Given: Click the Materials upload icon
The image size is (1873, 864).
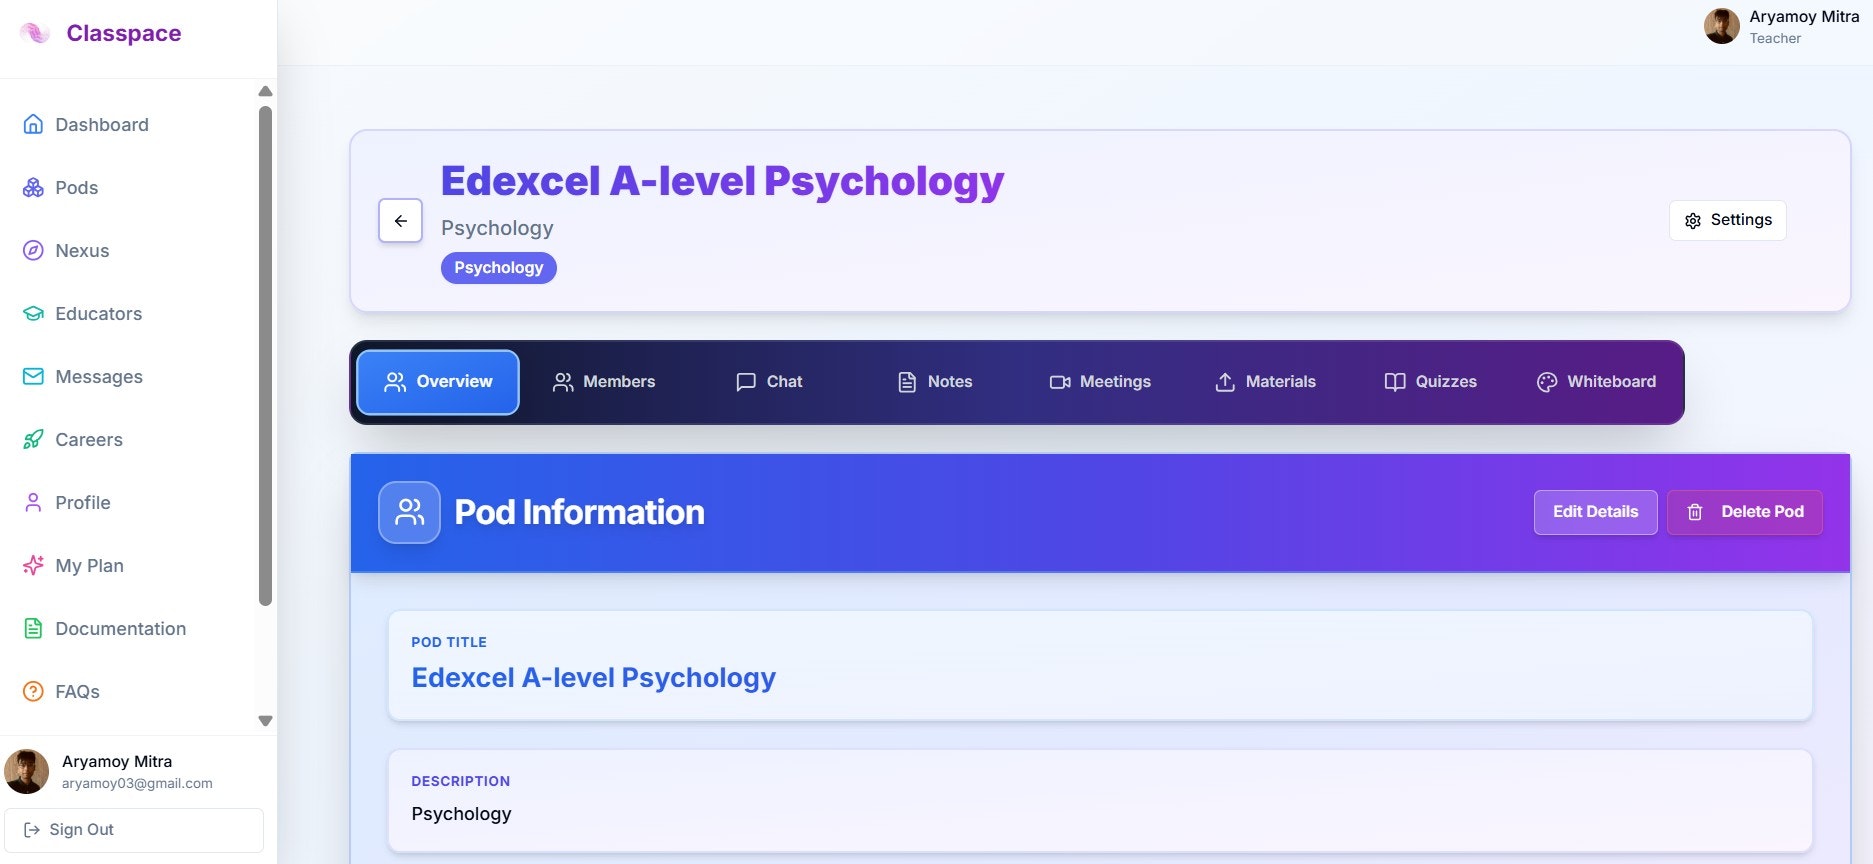Looking at the screenshot, I should [1225, 382].
